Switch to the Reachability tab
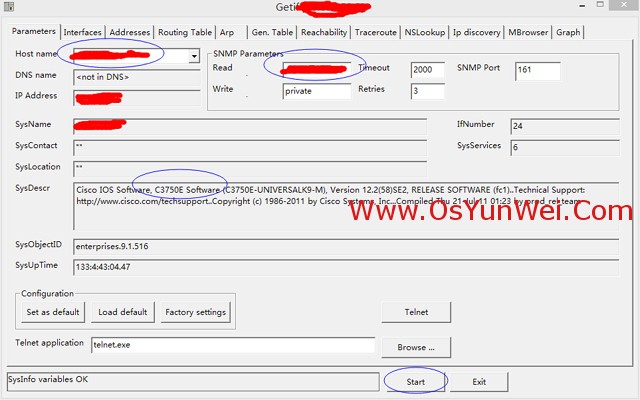The width and height of the screenshot is (640, 400). (x=324, y=32)
